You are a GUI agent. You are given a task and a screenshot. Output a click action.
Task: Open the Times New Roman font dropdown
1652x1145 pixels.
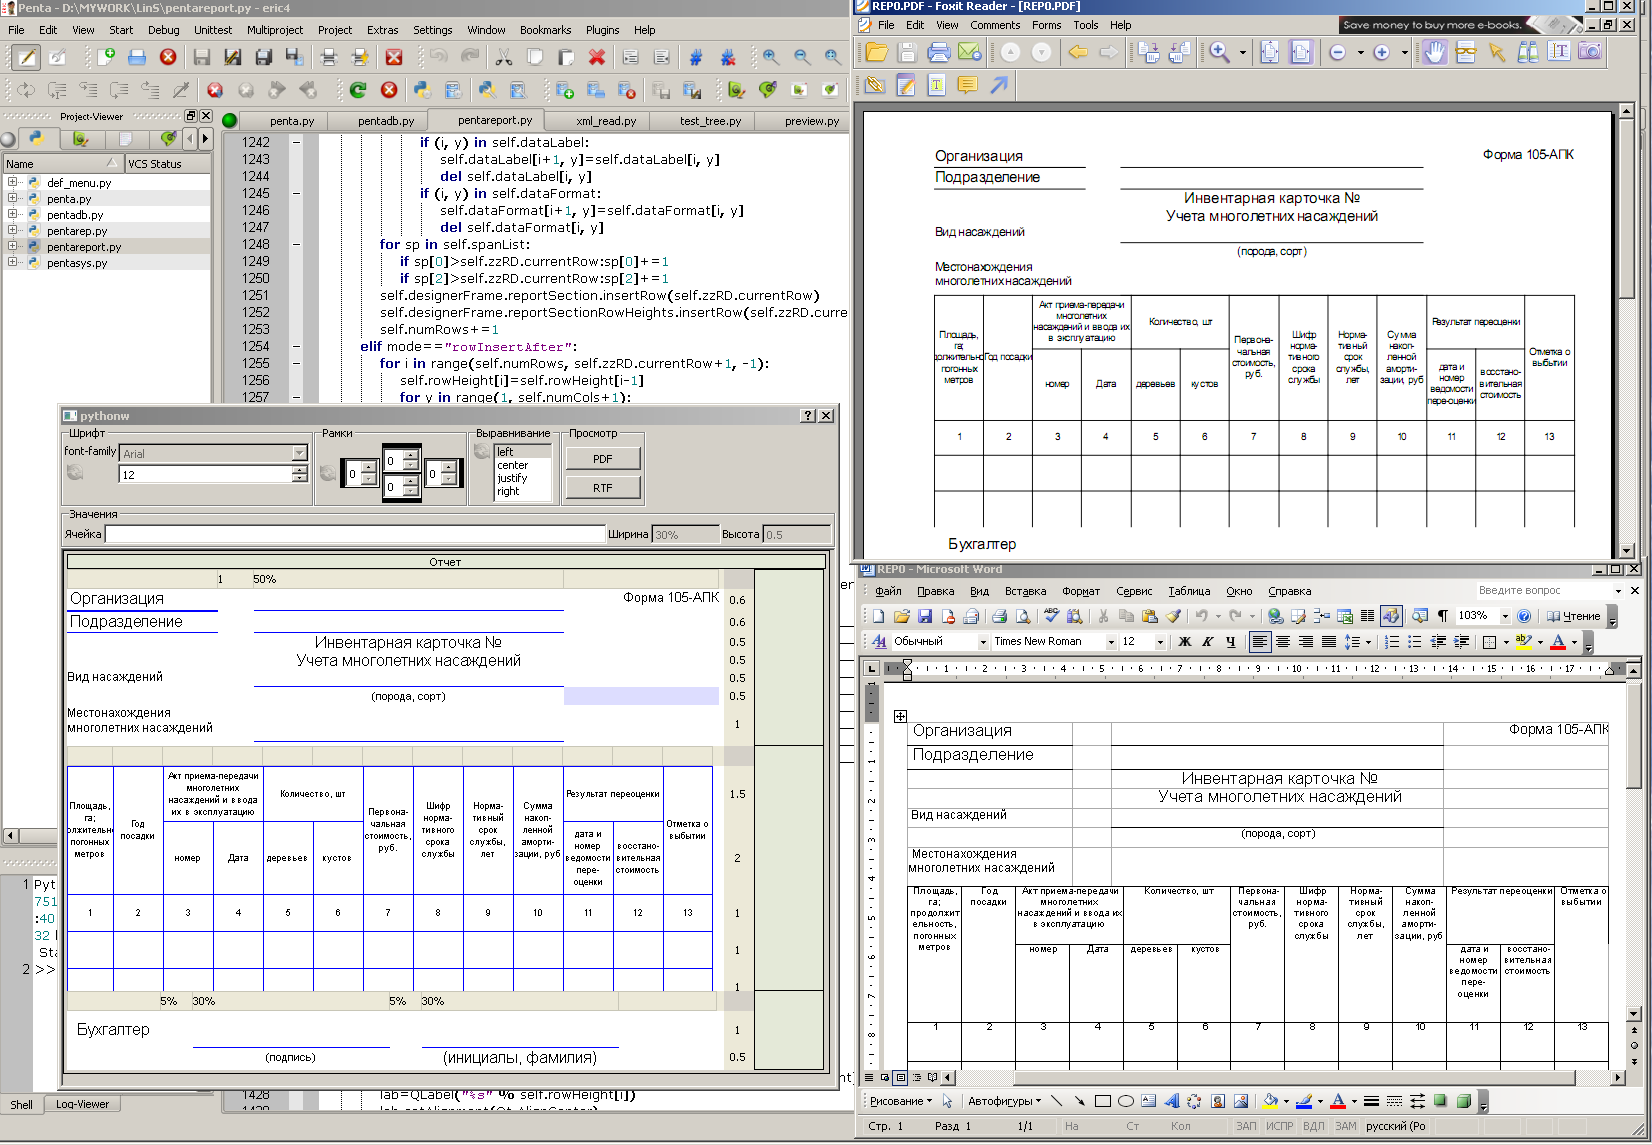(1110, 642)
